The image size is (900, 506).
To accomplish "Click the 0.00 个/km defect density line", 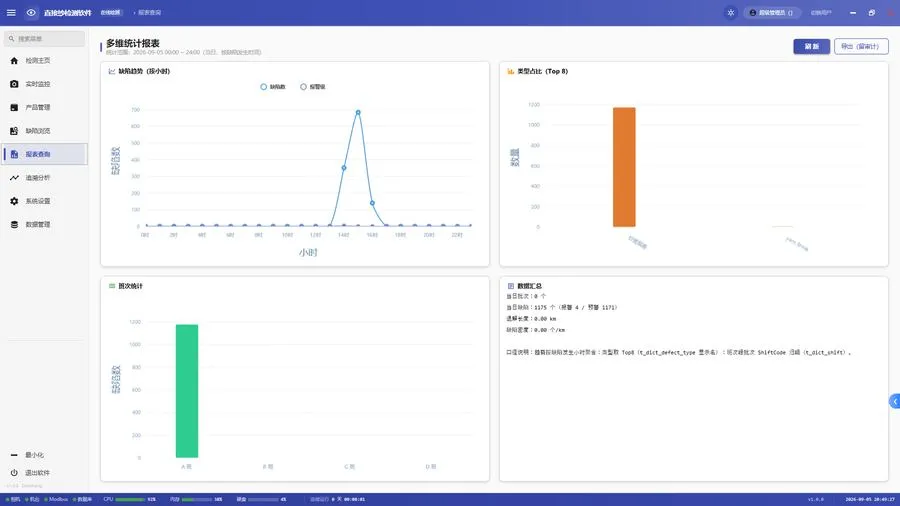I will click(536, 330).
